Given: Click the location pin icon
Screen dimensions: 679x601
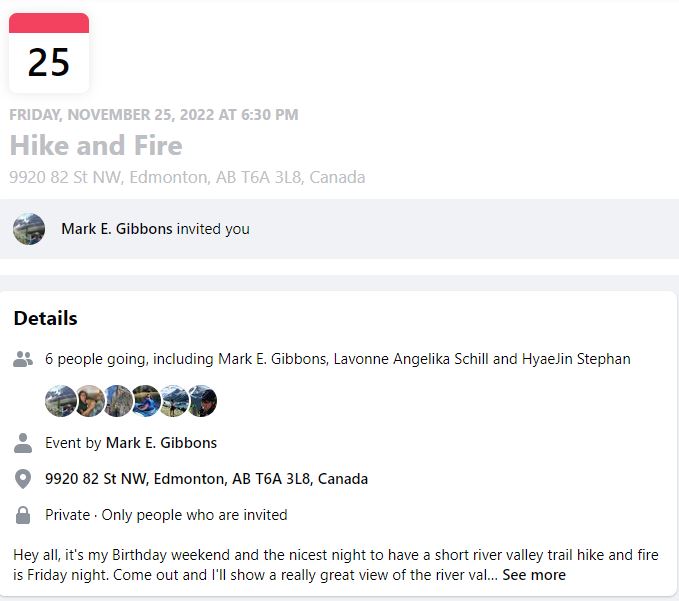Looking at the screenshot, I should tap(23, 479).
